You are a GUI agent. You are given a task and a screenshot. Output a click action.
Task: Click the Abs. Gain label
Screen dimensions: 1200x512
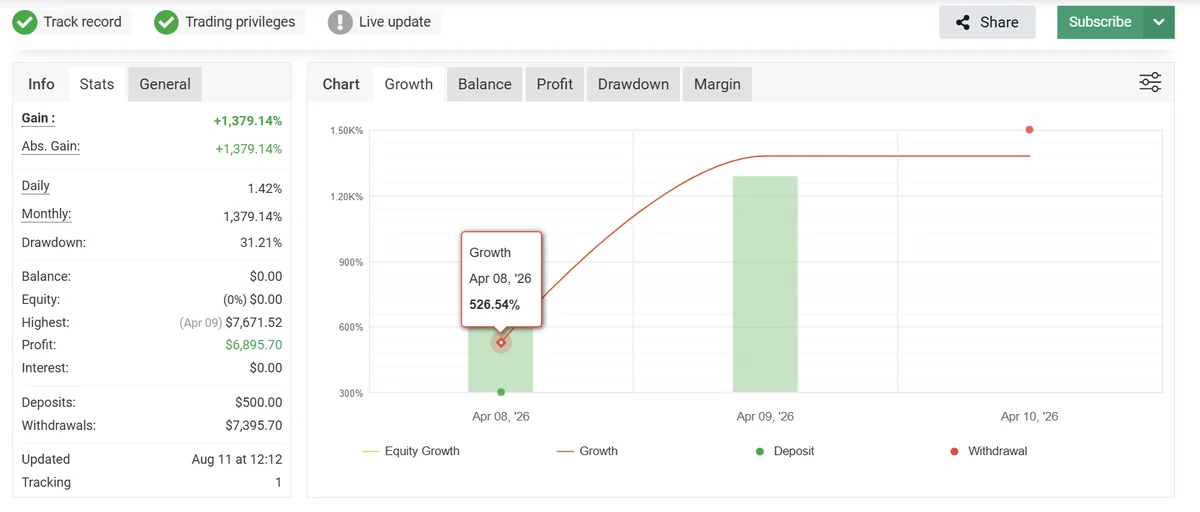point(51,146)
